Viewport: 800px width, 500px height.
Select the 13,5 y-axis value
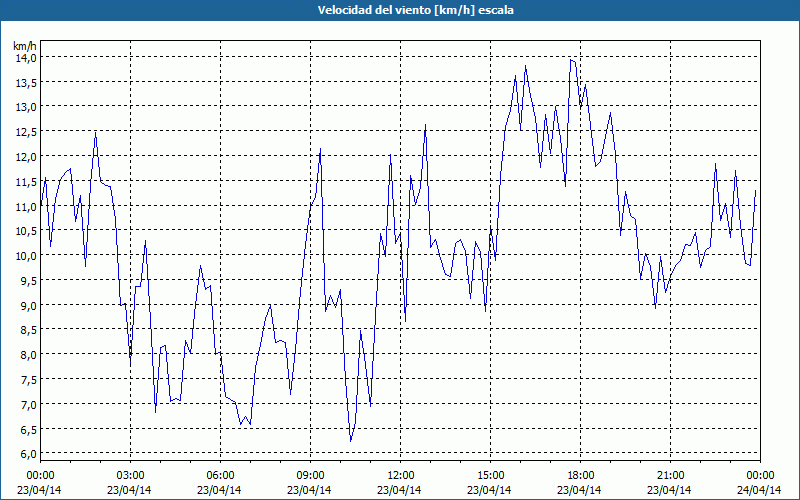(25, 82)
